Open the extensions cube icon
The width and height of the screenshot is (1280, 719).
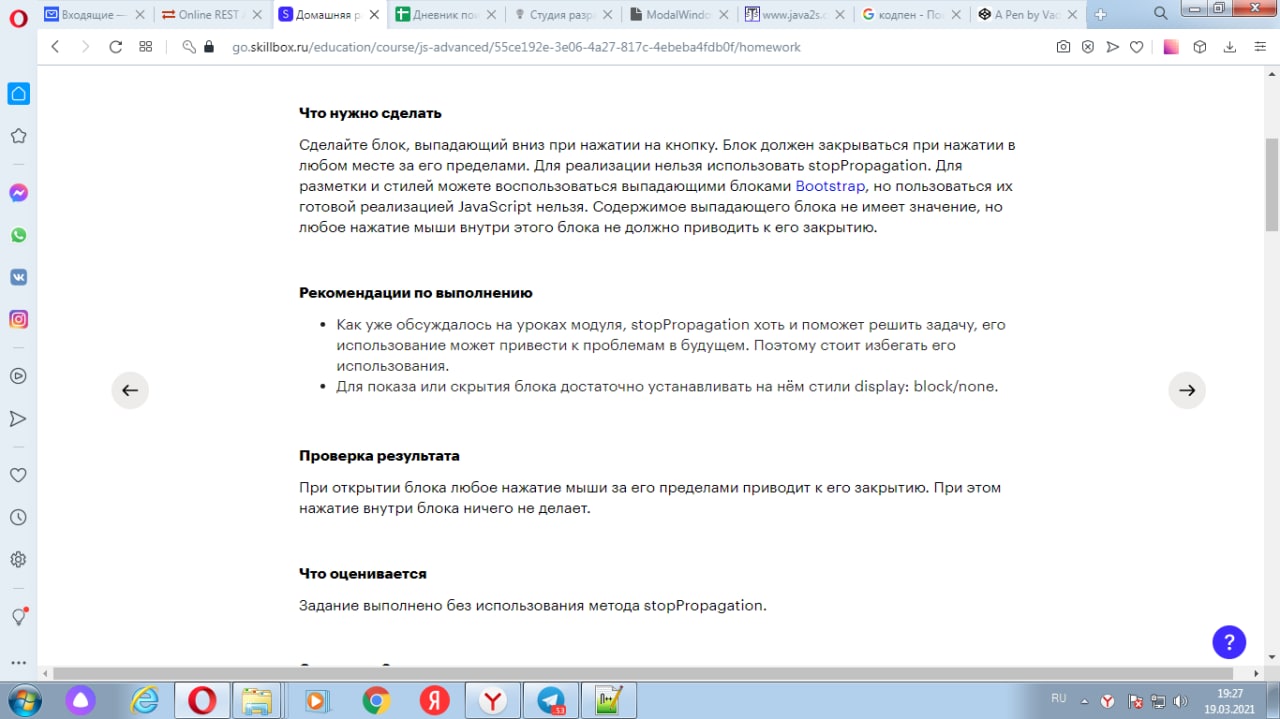[1200, 47]
